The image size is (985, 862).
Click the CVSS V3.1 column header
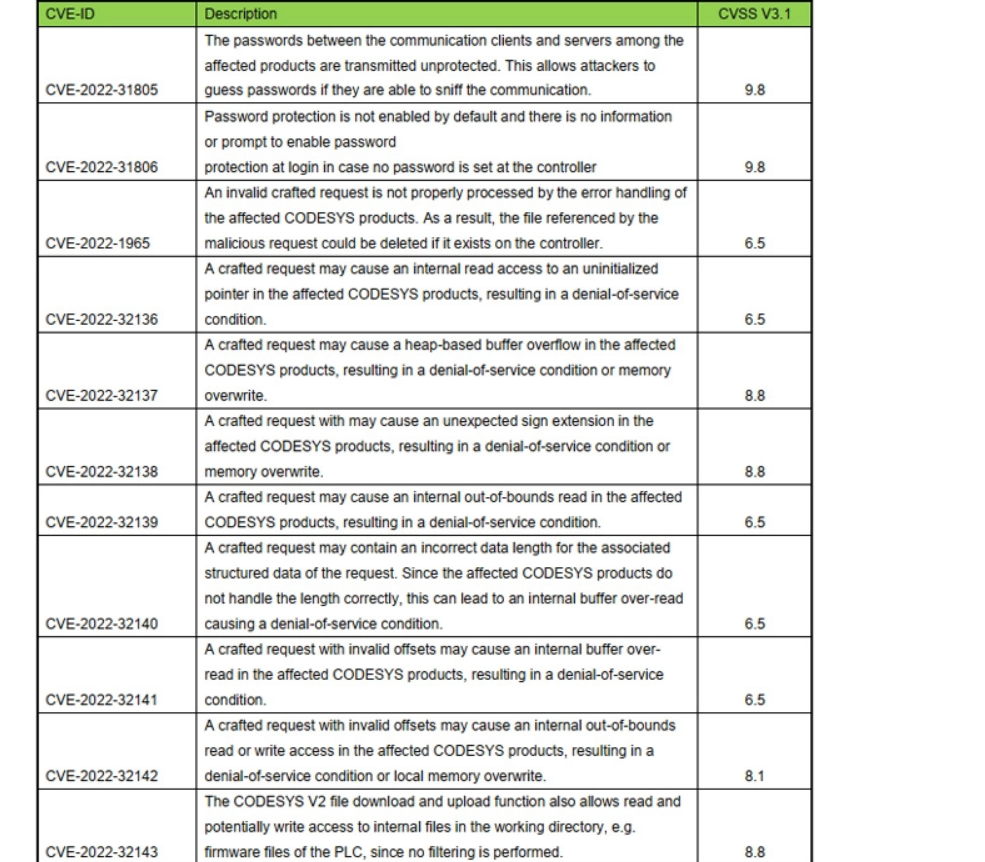tap(754, 14)
